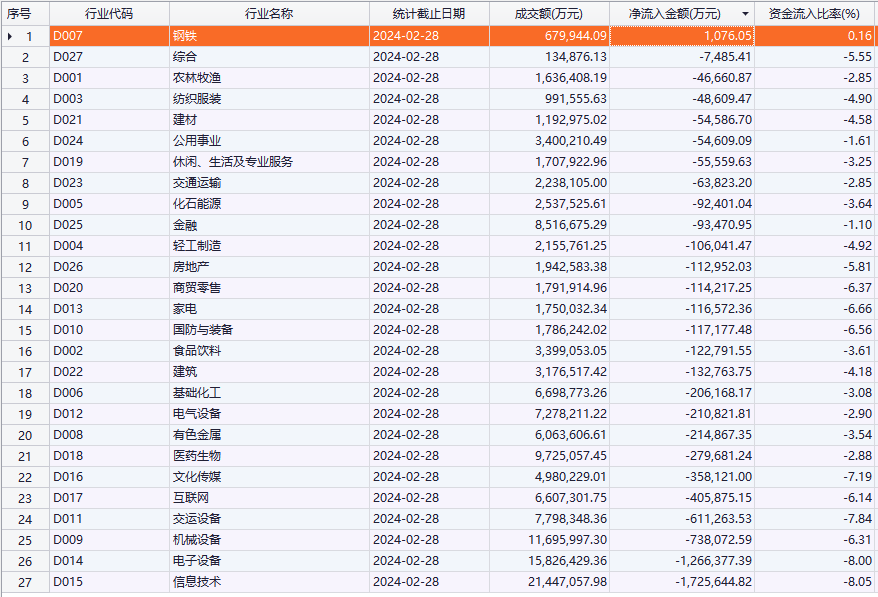Sort by 行业代码 column header
Screen dimensions: 878x597
click(108, 14)
